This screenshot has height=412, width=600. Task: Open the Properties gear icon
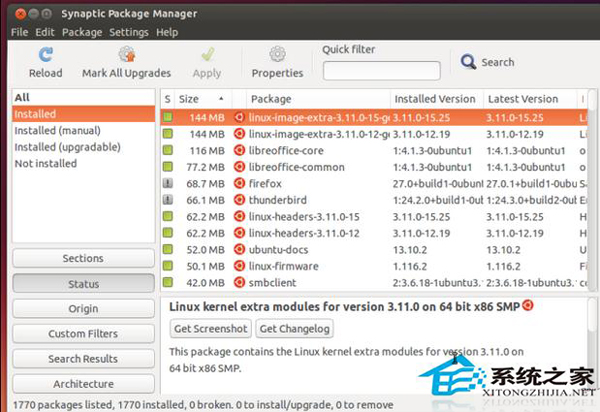click(277, 54)
